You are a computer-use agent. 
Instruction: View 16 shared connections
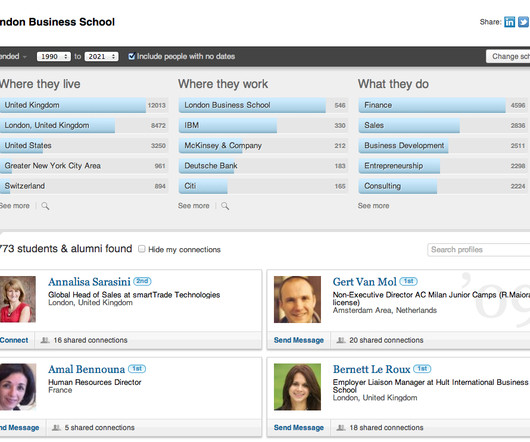click(x=90, y=340)
